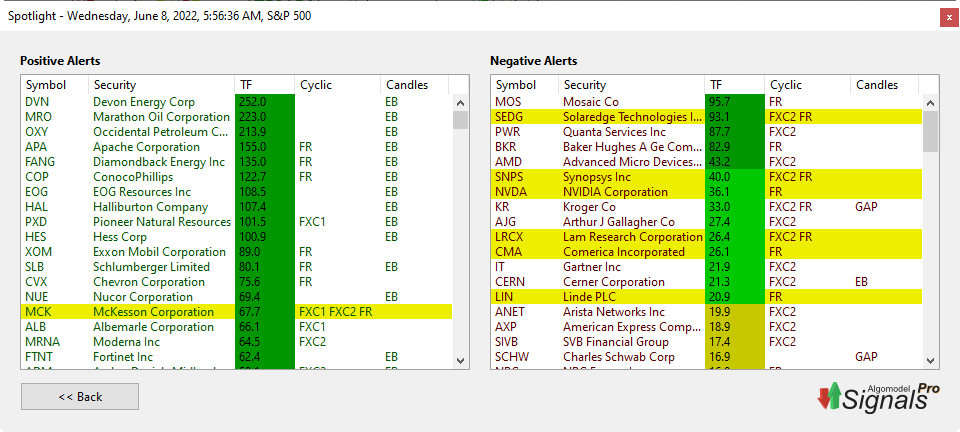Select Moderna Inc row
960x432 pixels.
point(237,341)
